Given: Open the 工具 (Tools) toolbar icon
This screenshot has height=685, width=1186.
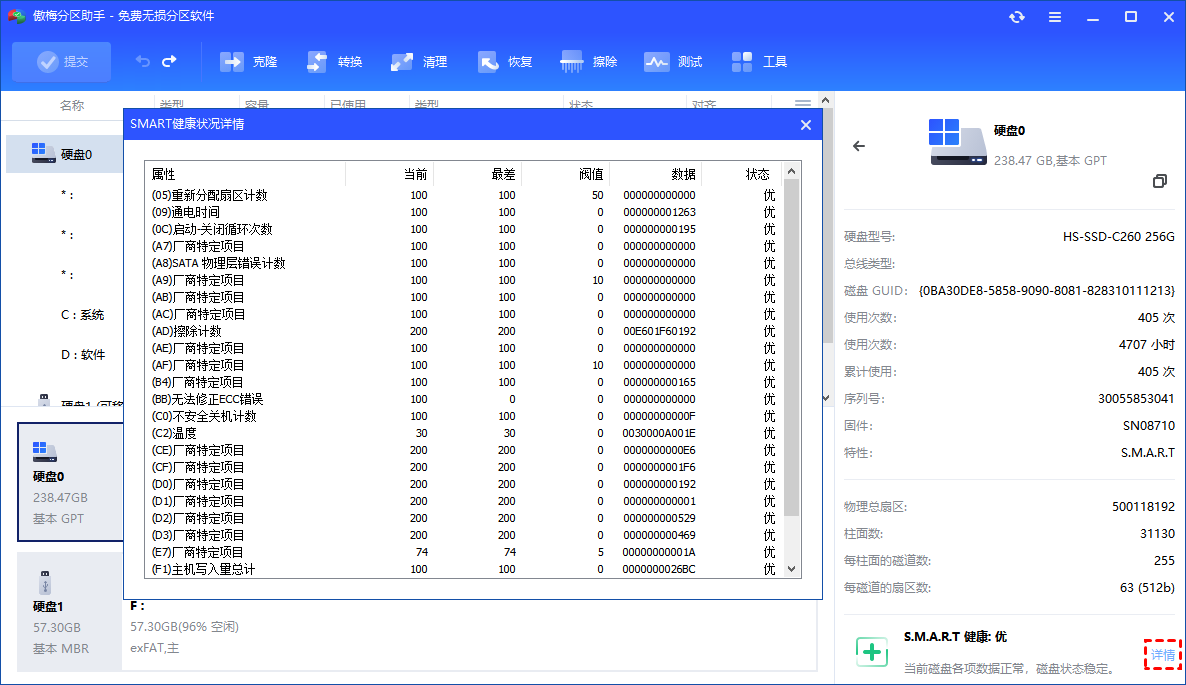Looking at the screenshot, I should [760, 61].
